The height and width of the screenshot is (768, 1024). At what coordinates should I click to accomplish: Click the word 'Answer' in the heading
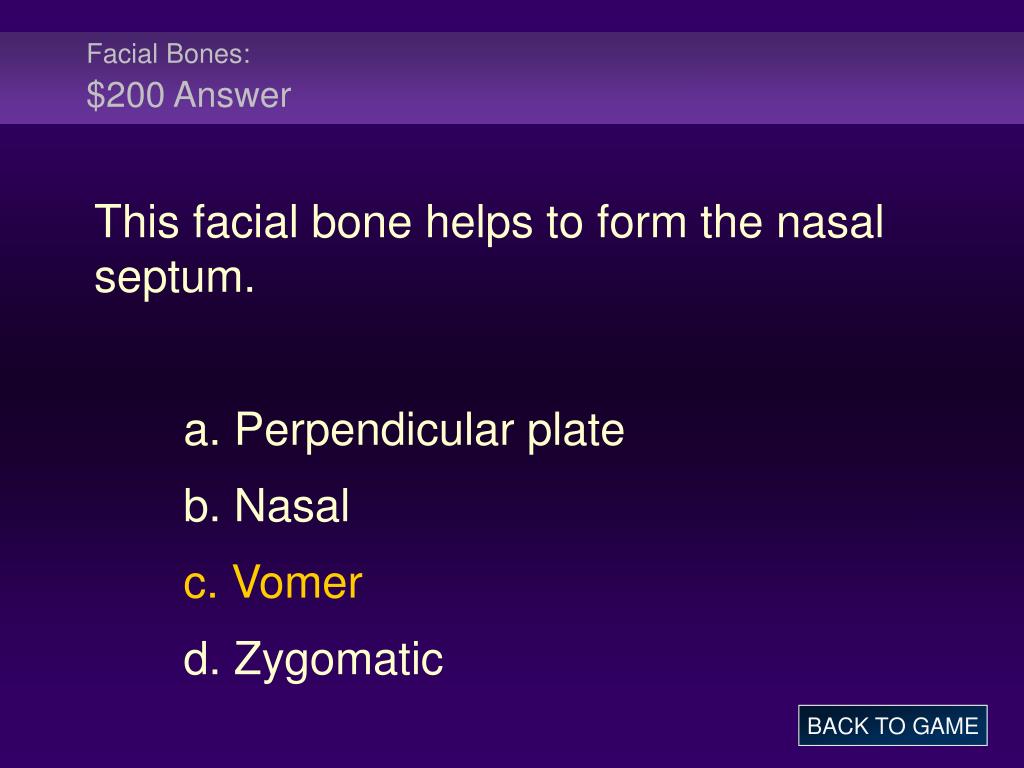point(232,95)
